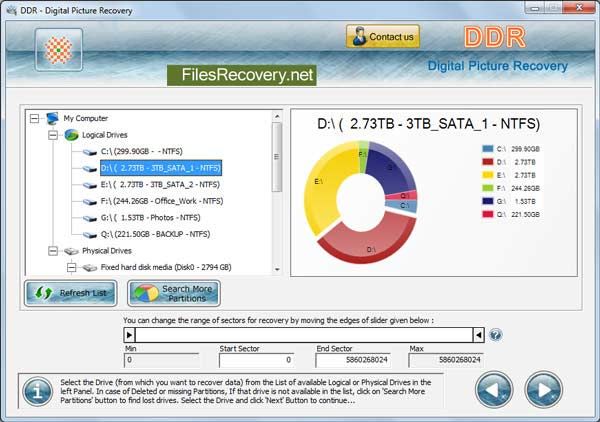Click the yellow E:\ donut chart segment
The image size is (600, 422).
(x=325, y=184)
